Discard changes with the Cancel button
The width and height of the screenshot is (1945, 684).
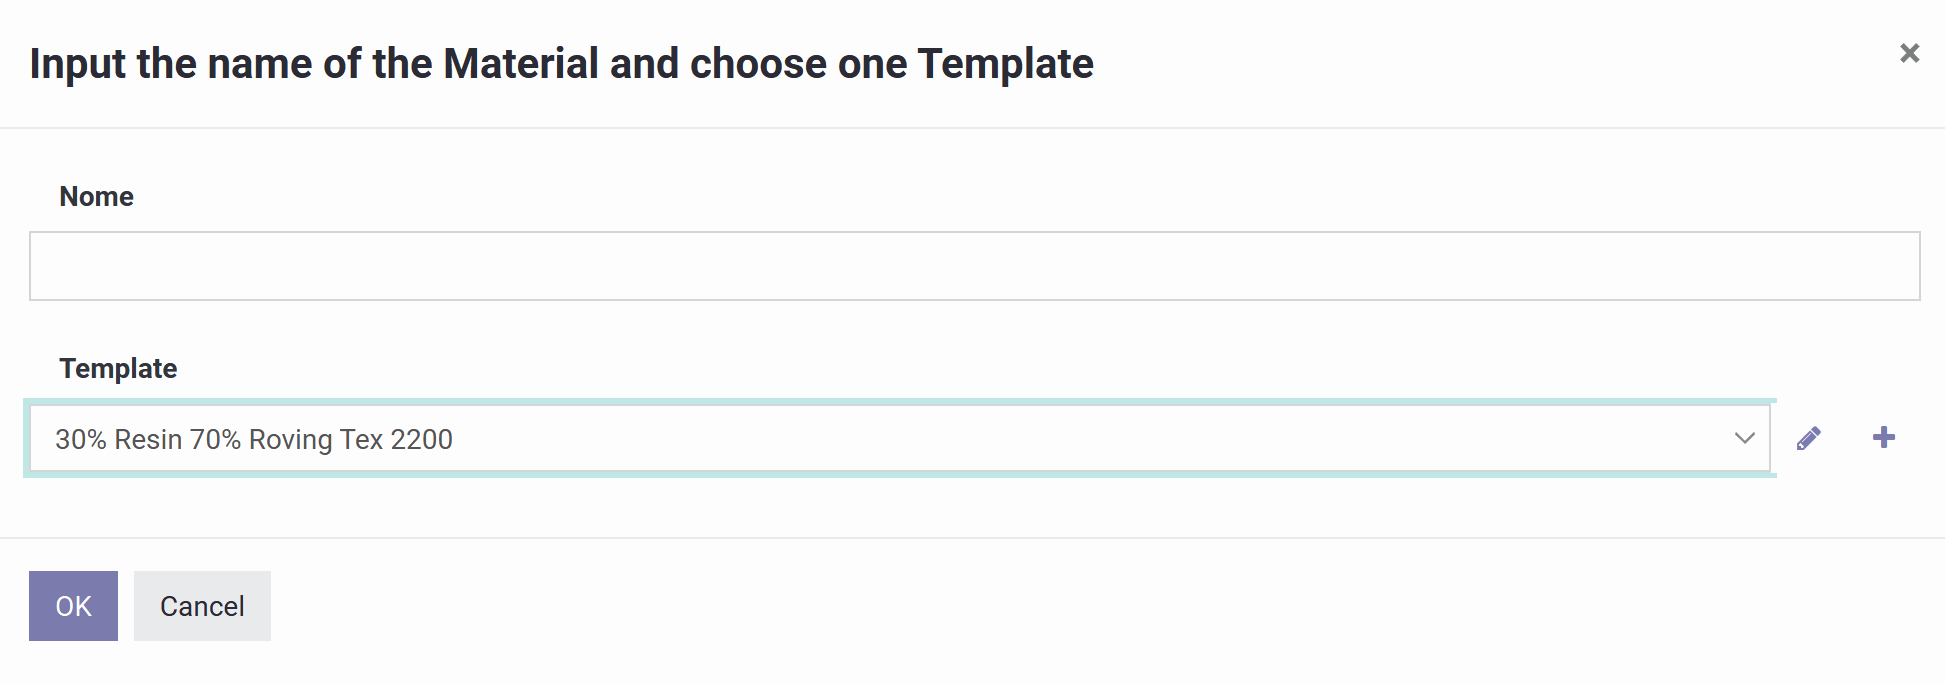[x=202, y=606]
